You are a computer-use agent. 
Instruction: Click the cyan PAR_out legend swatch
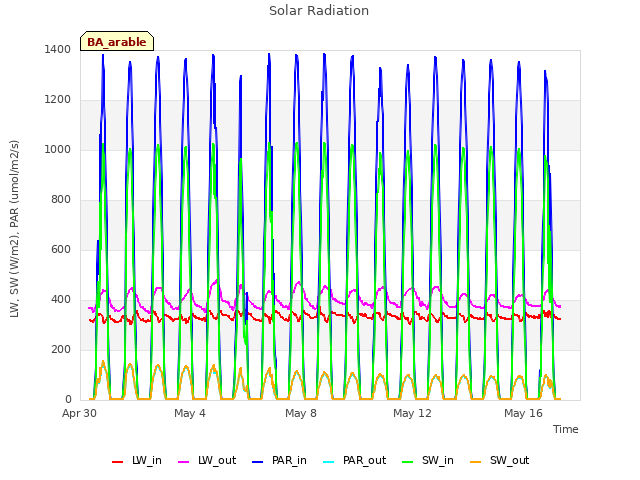tap(329, 462)
